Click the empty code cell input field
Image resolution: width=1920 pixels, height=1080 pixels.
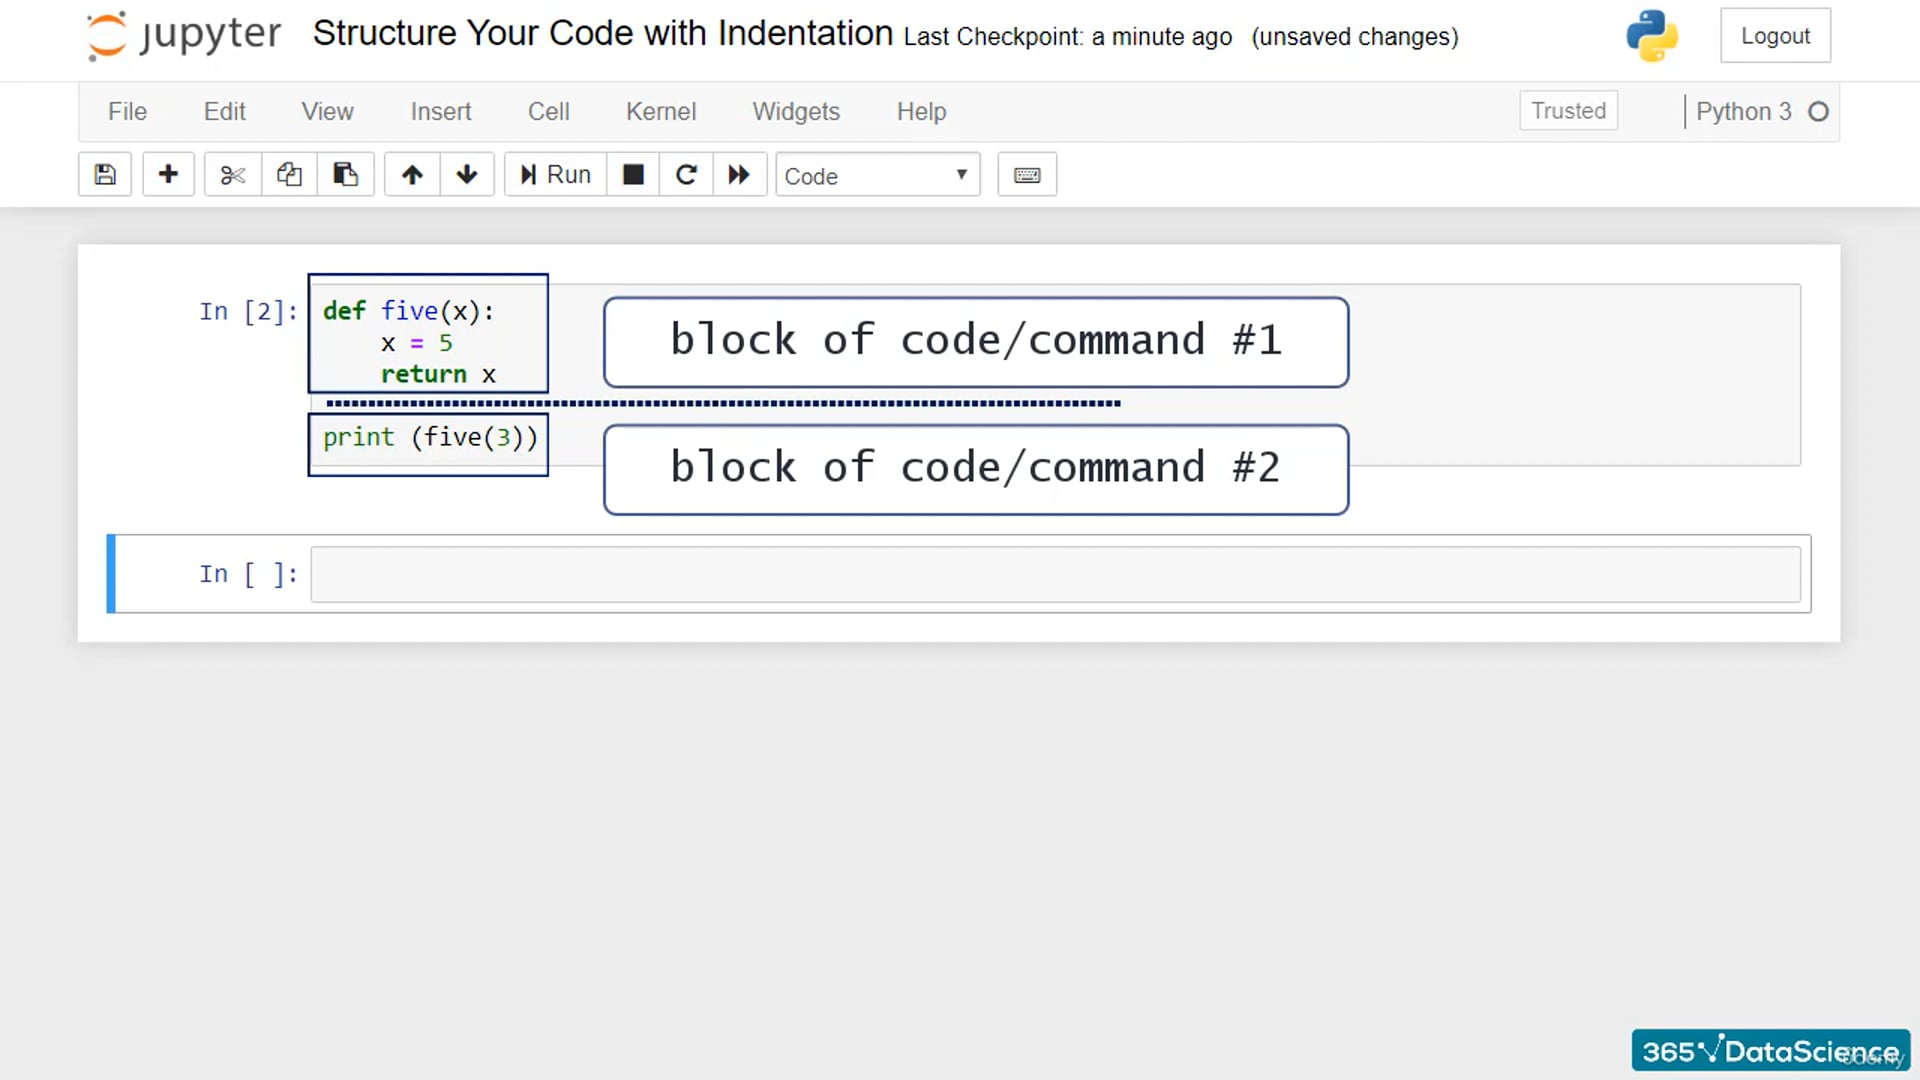[x=1055, y=574]
